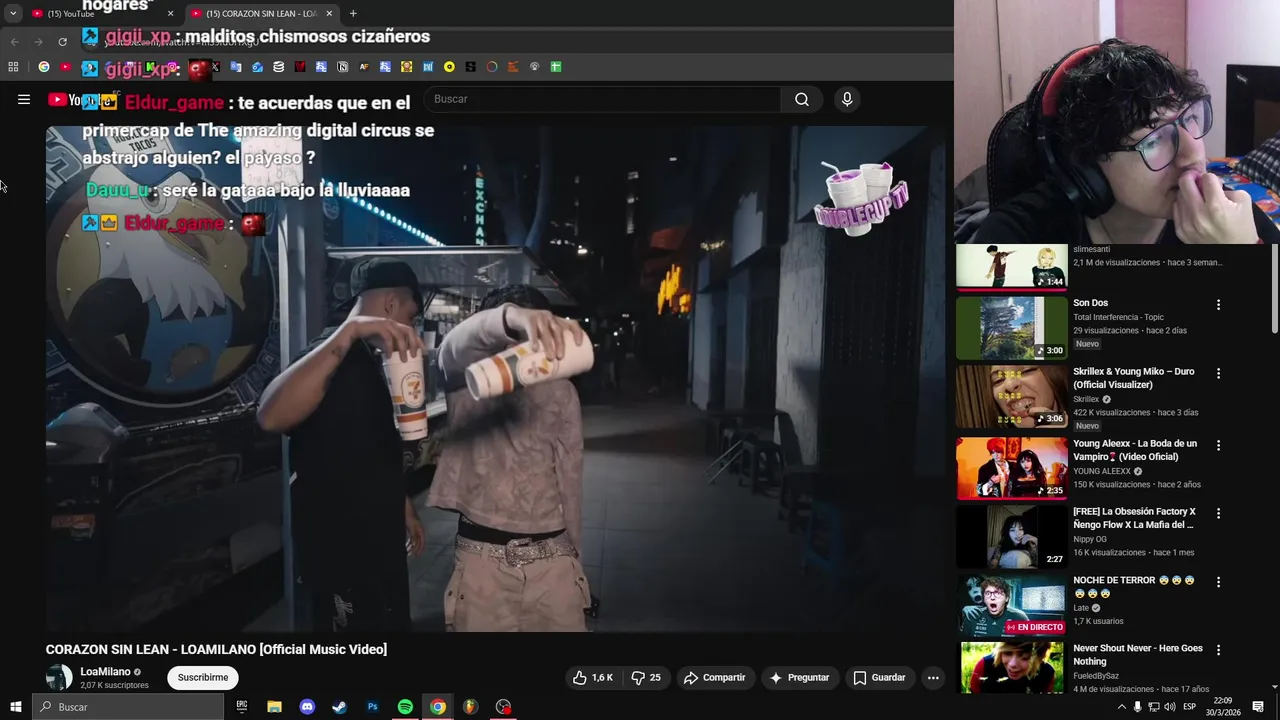
Task: Click the 'FueledBySaz' channel text
Action: point(1096,676)
